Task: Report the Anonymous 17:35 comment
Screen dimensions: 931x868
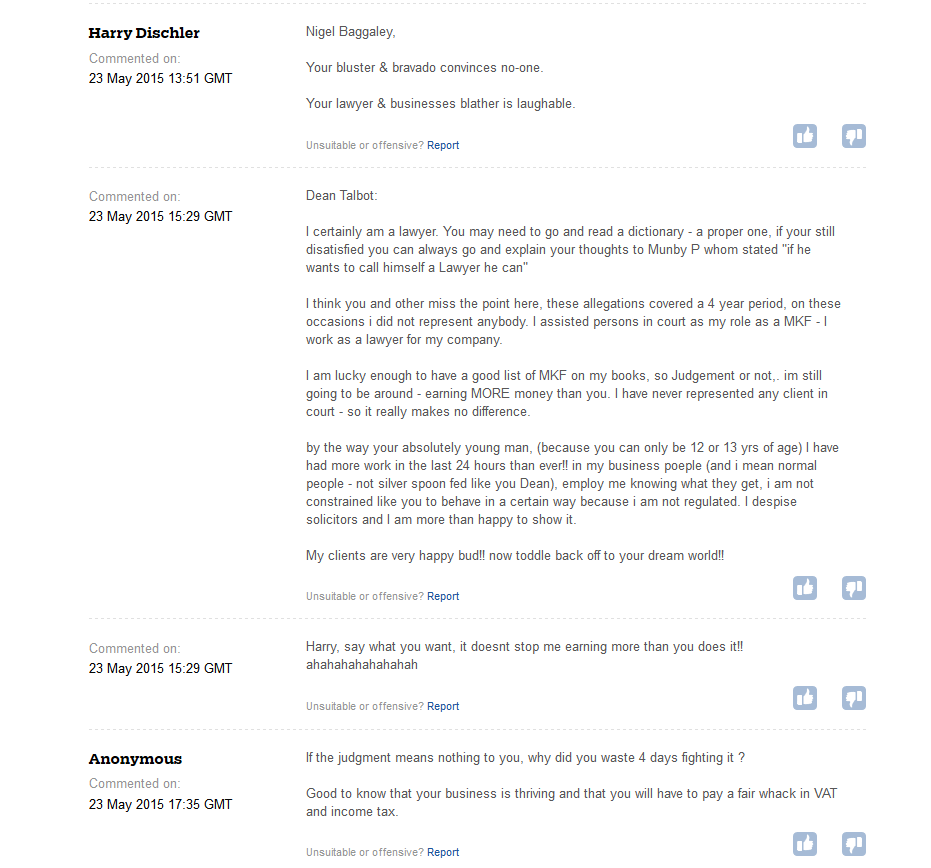Action: pyautogui.click(x=443, y=852)
